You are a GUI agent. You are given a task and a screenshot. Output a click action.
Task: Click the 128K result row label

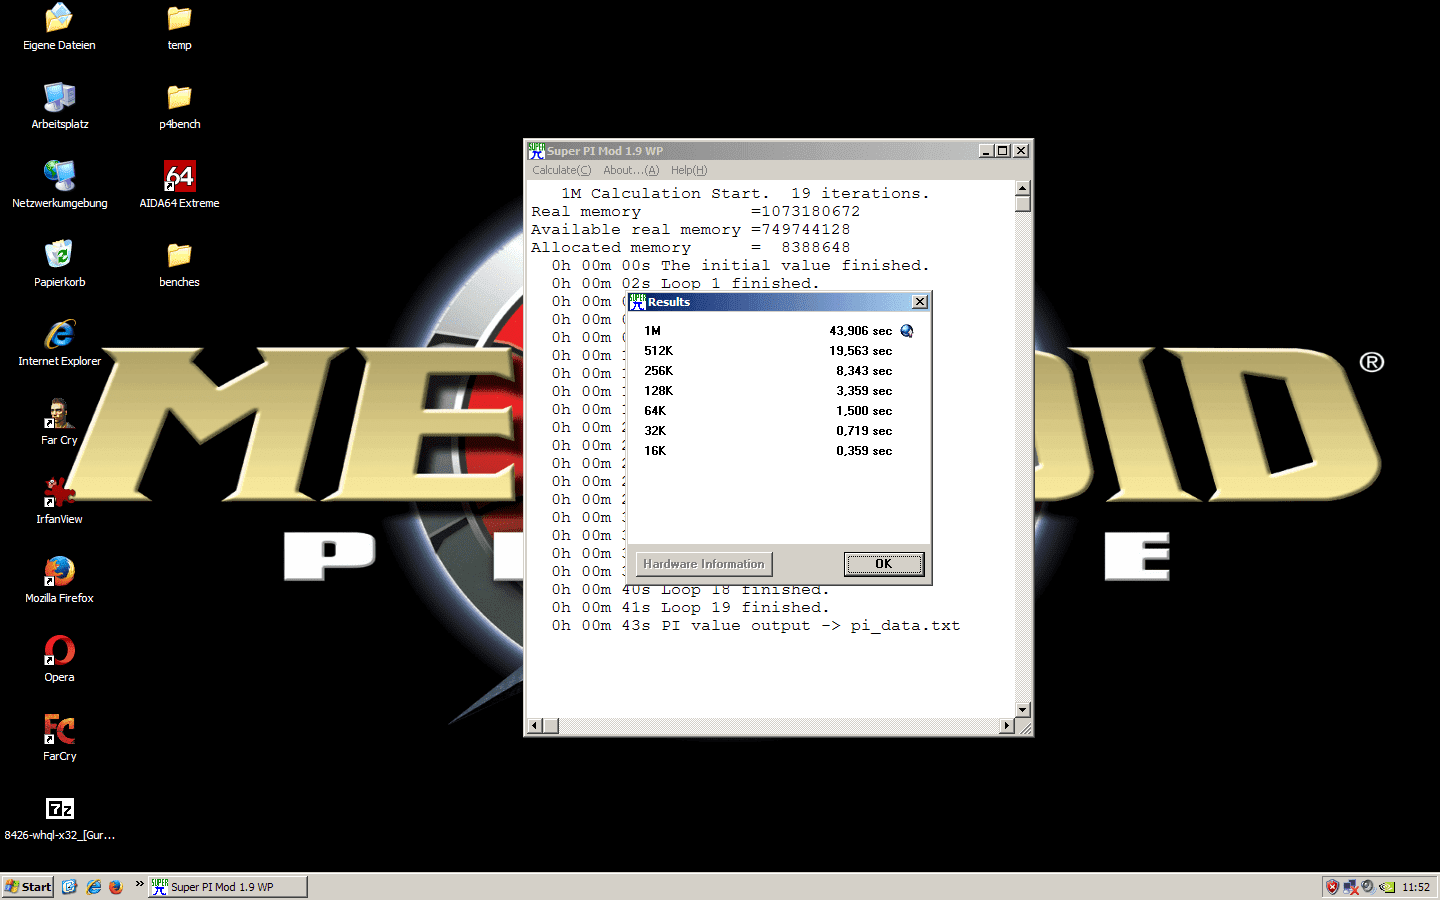pos(659,391)
